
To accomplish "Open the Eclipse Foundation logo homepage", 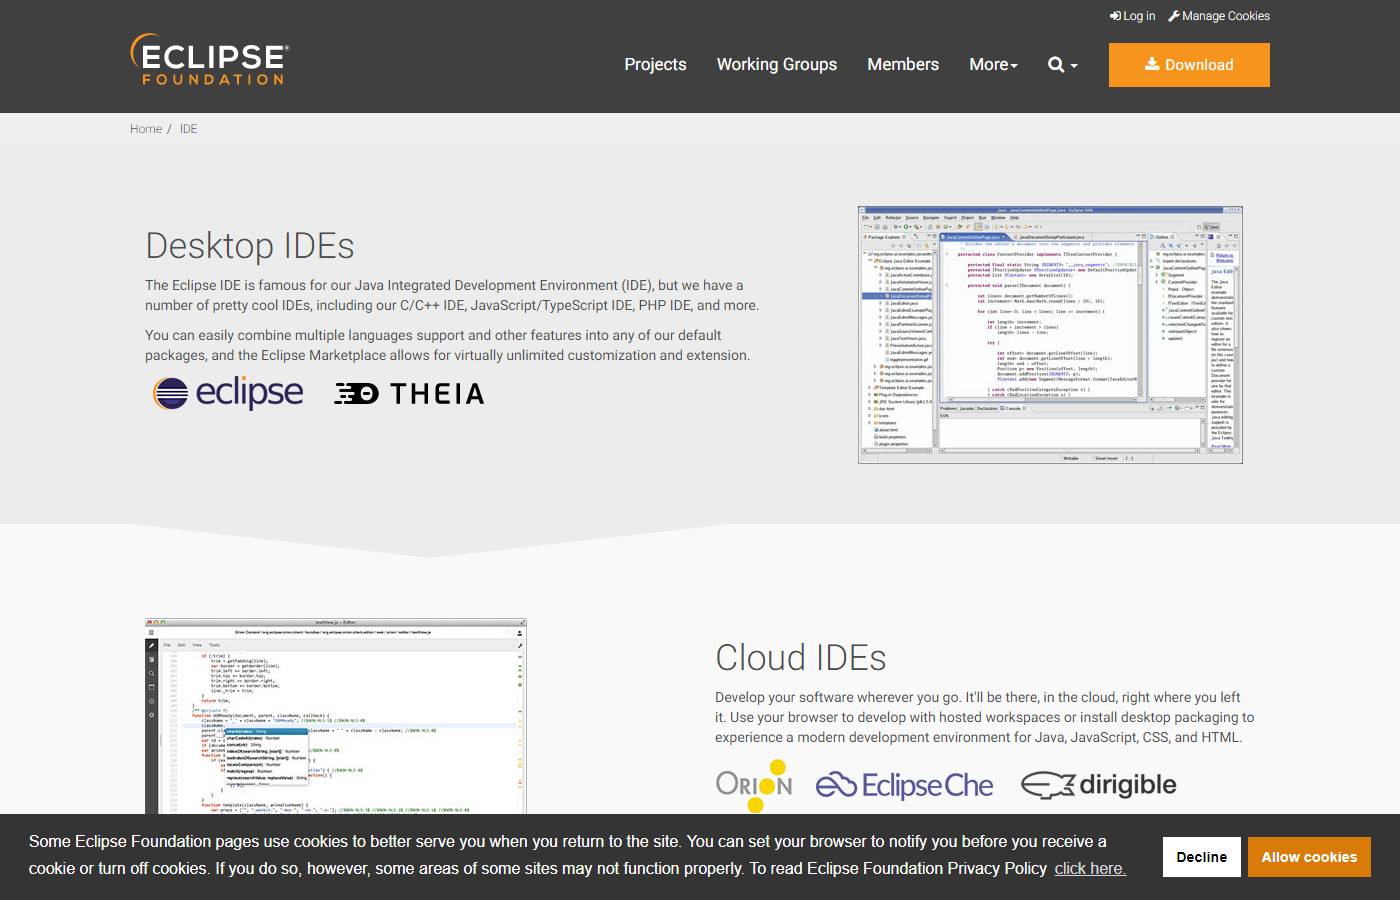I will pos(209,60).
